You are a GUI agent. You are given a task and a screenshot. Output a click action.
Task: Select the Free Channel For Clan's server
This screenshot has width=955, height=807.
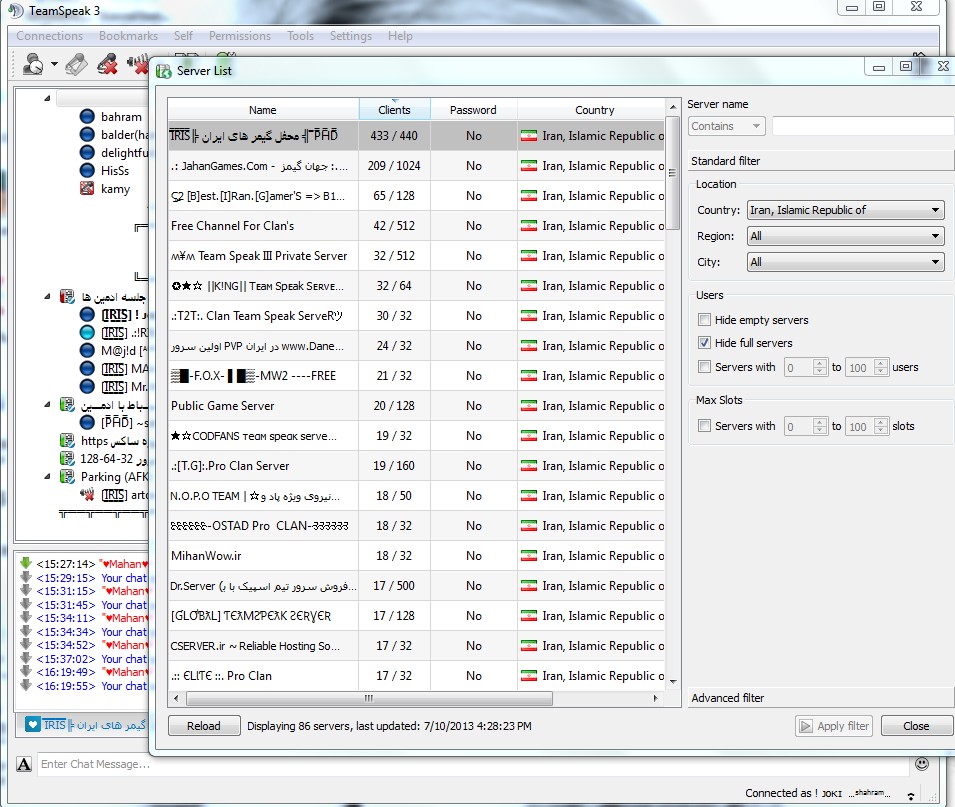[416, 226]
